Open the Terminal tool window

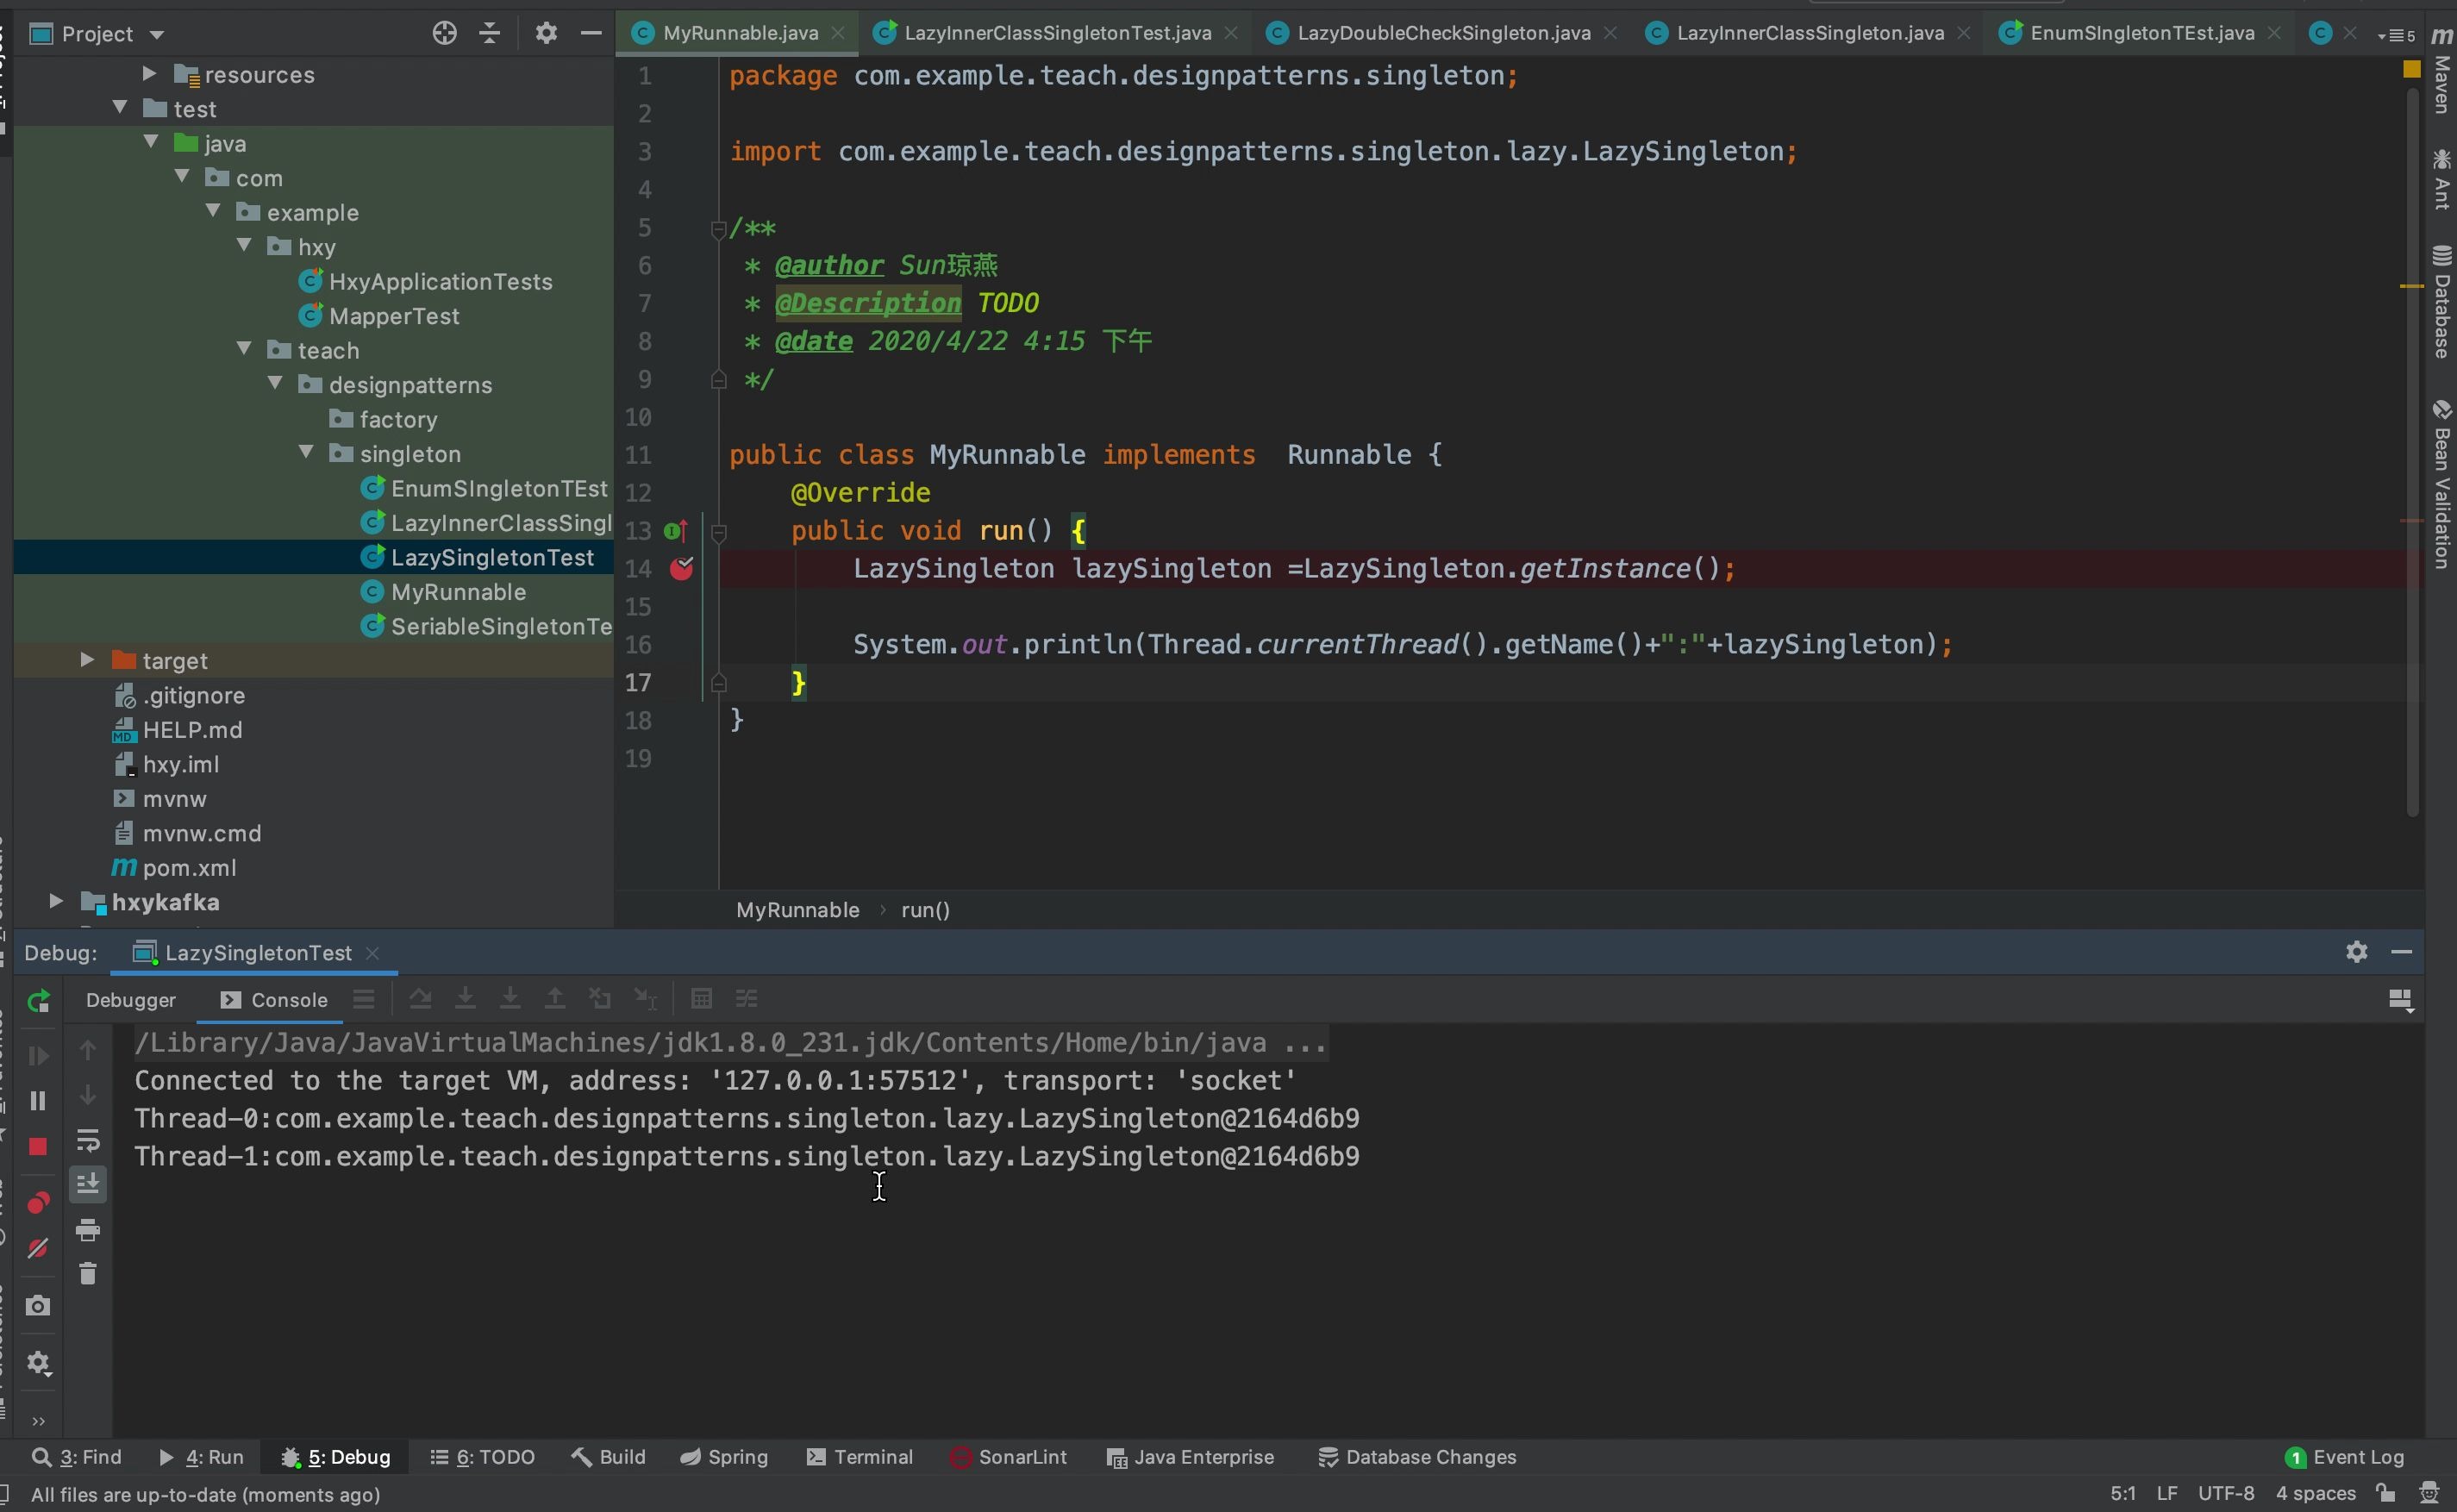tap(860, 1457)
